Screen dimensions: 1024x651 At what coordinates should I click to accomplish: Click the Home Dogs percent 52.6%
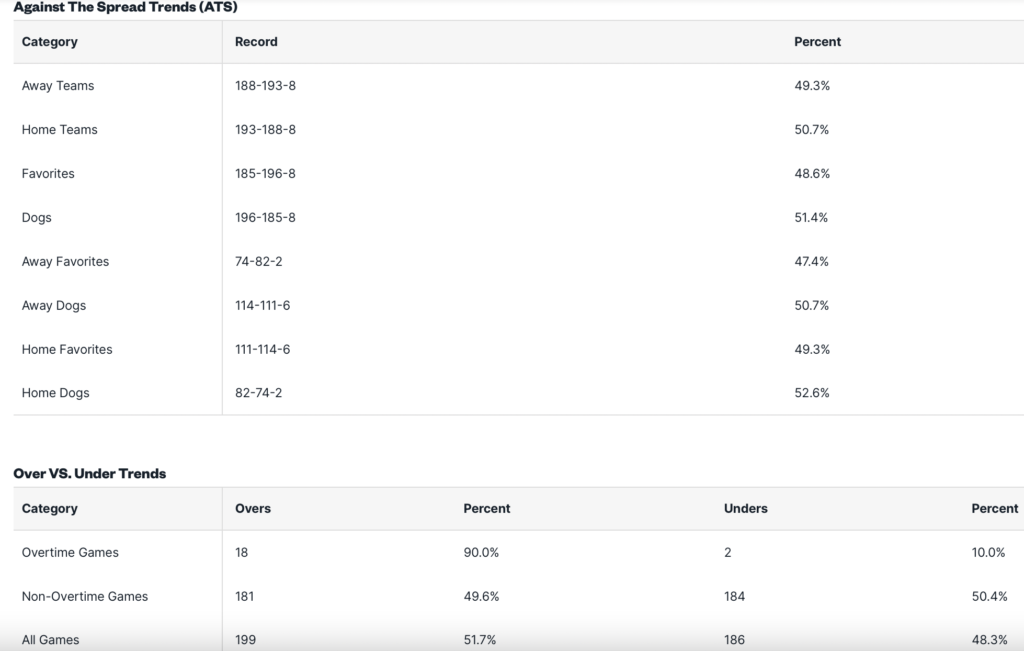(x=812, y=393)
